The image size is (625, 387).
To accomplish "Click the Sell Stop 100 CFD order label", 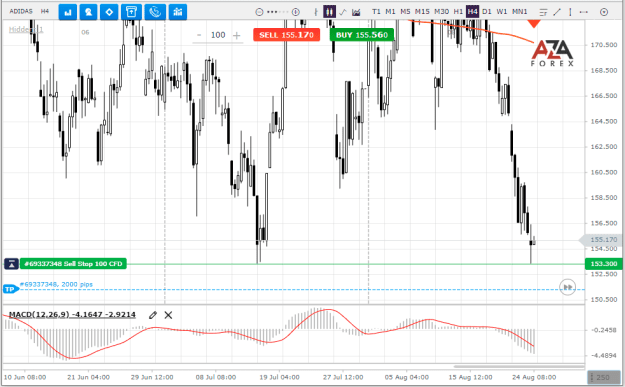I will 73,264.
